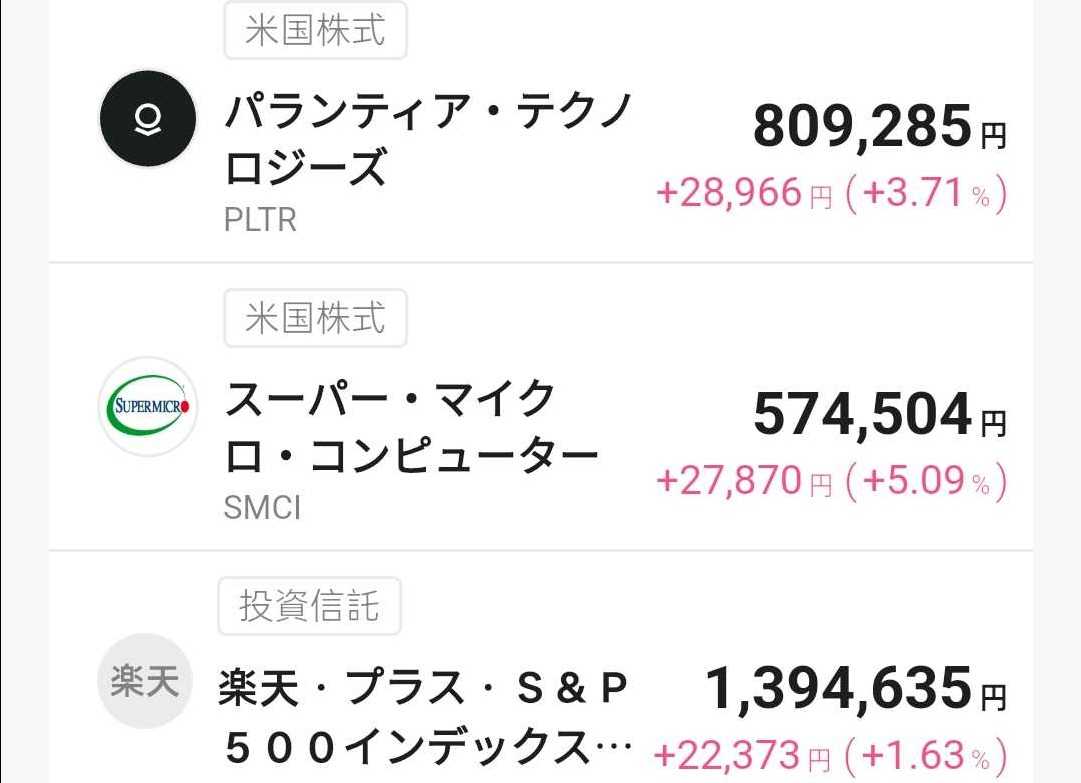Click the SMCI ticker symbol
Image resolution: width=1081 pixels, height=783 pixels.
[x=262, y=508]
